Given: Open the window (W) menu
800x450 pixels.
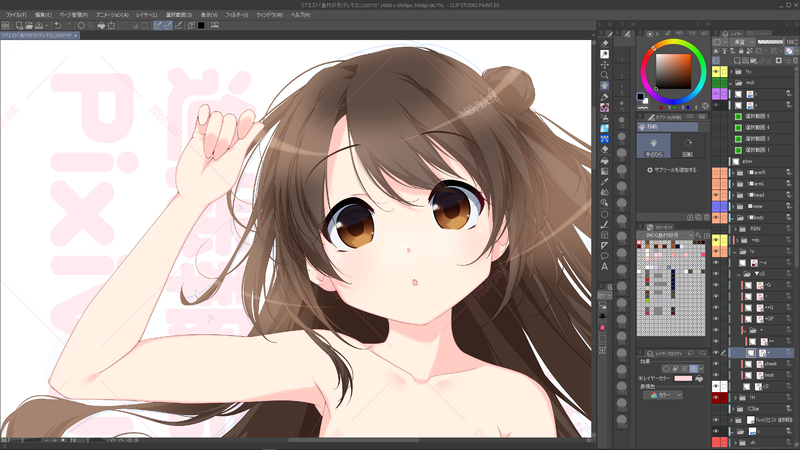Looking at the screenshot, I should (269, 15).
